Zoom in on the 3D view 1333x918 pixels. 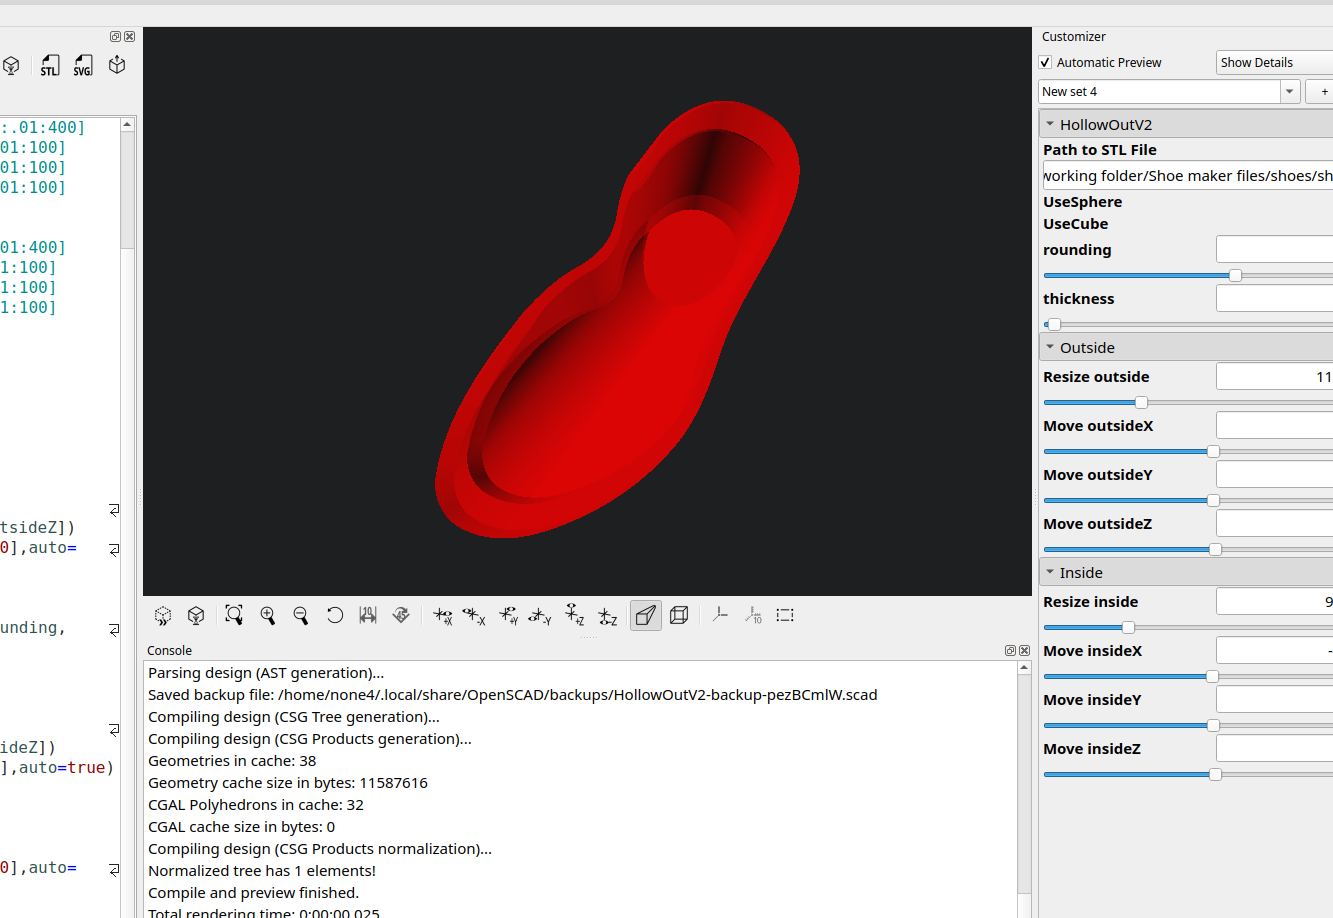267,615
